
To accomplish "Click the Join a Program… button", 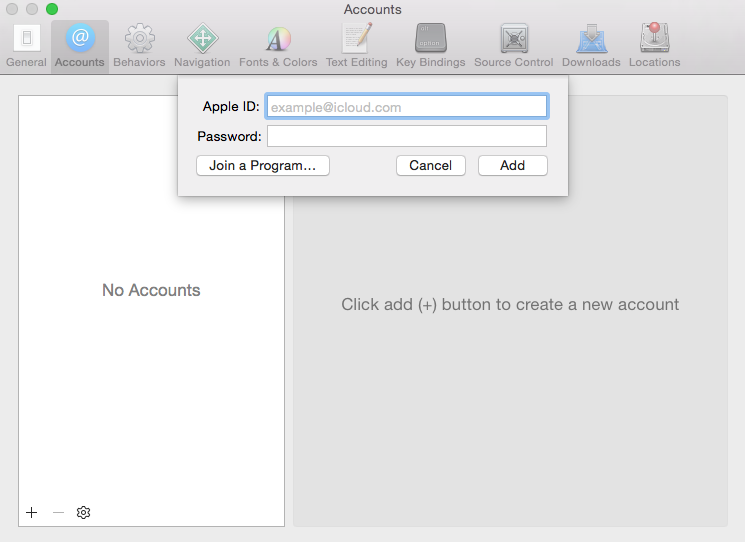I will (263, 165).
